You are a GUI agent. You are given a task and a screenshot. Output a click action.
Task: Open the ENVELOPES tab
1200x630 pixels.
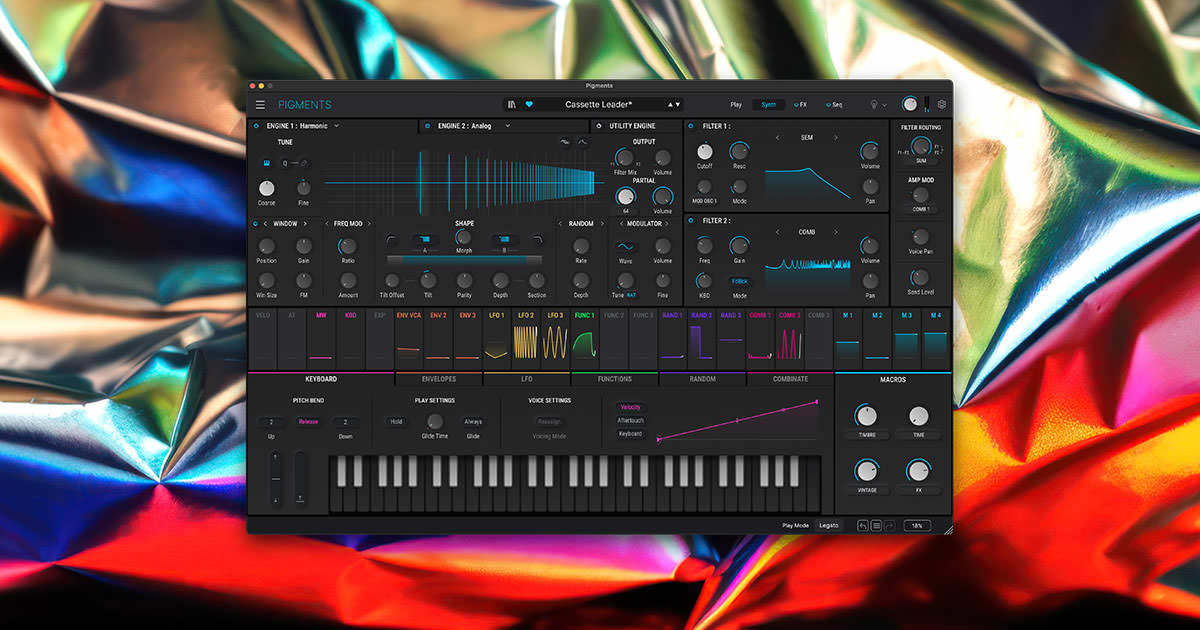point(438,379)
